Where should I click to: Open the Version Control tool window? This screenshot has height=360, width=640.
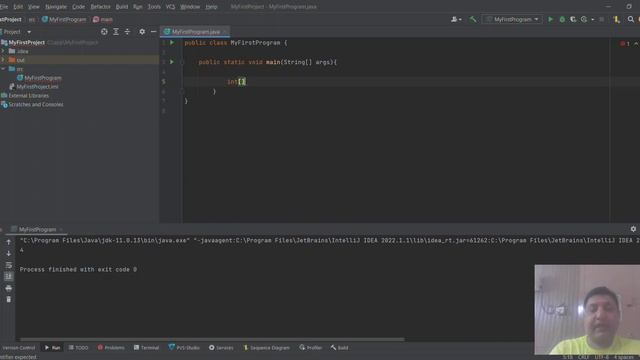point(18,348)
